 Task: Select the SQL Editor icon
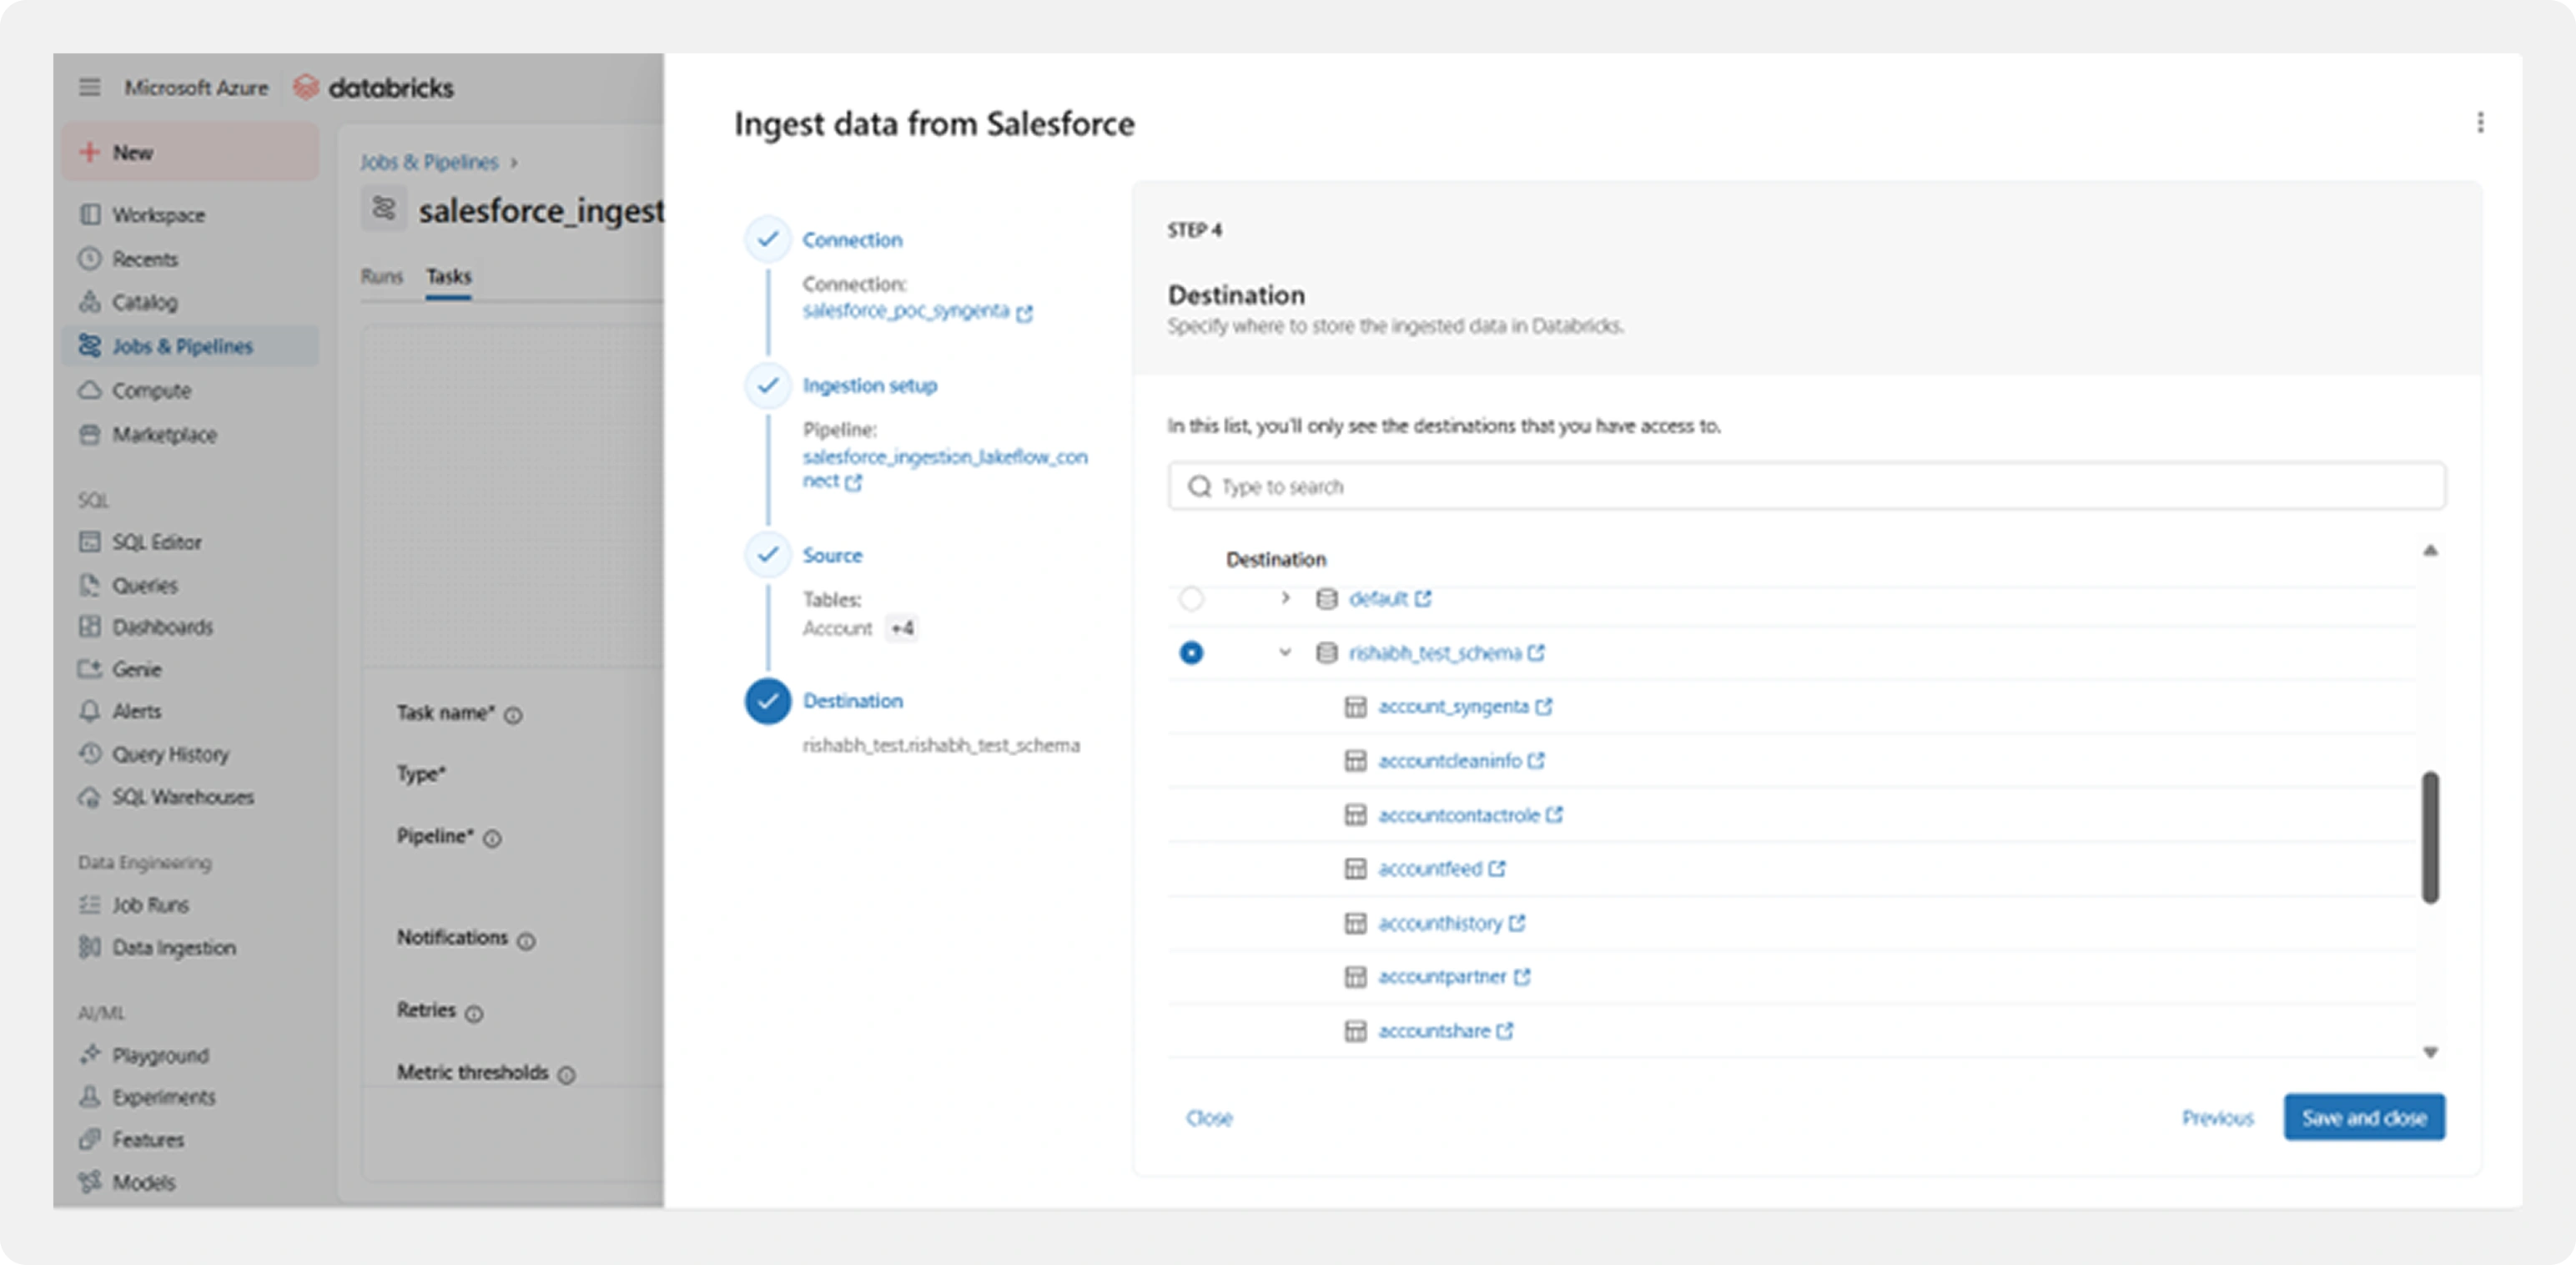click(90, 541)
